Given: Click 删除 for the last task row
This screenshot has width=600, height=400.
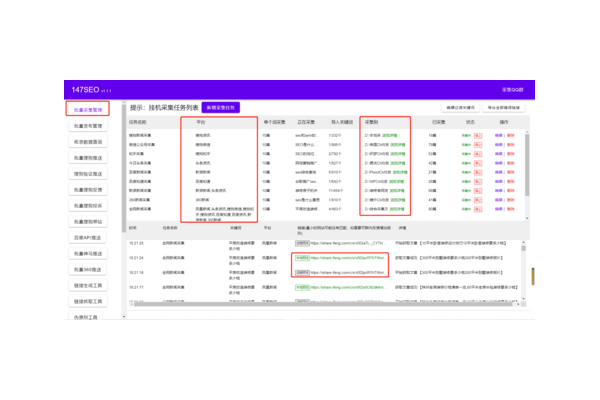Looking at the screenshot, I should 510,207.
